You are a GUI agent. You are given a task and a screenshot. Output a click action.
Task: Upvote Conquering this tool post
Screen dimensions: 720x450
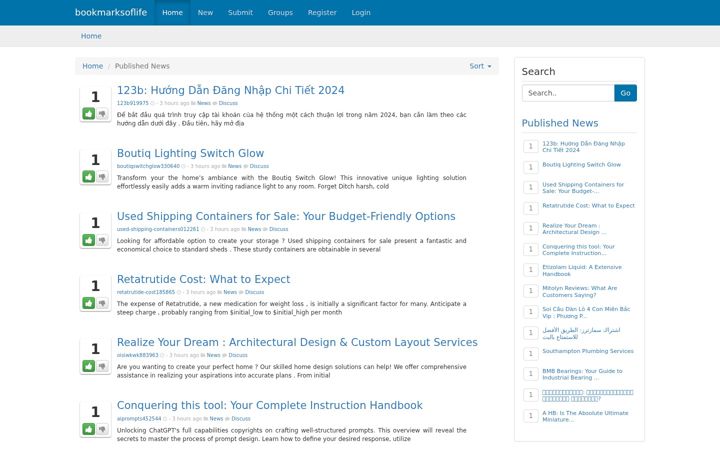click(x=89, y=429)
